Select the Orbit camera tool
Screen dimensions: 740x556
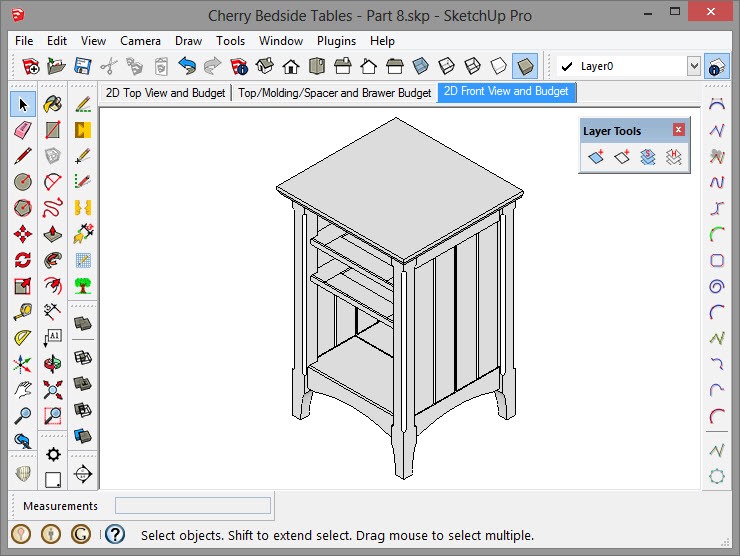(53, 364)
